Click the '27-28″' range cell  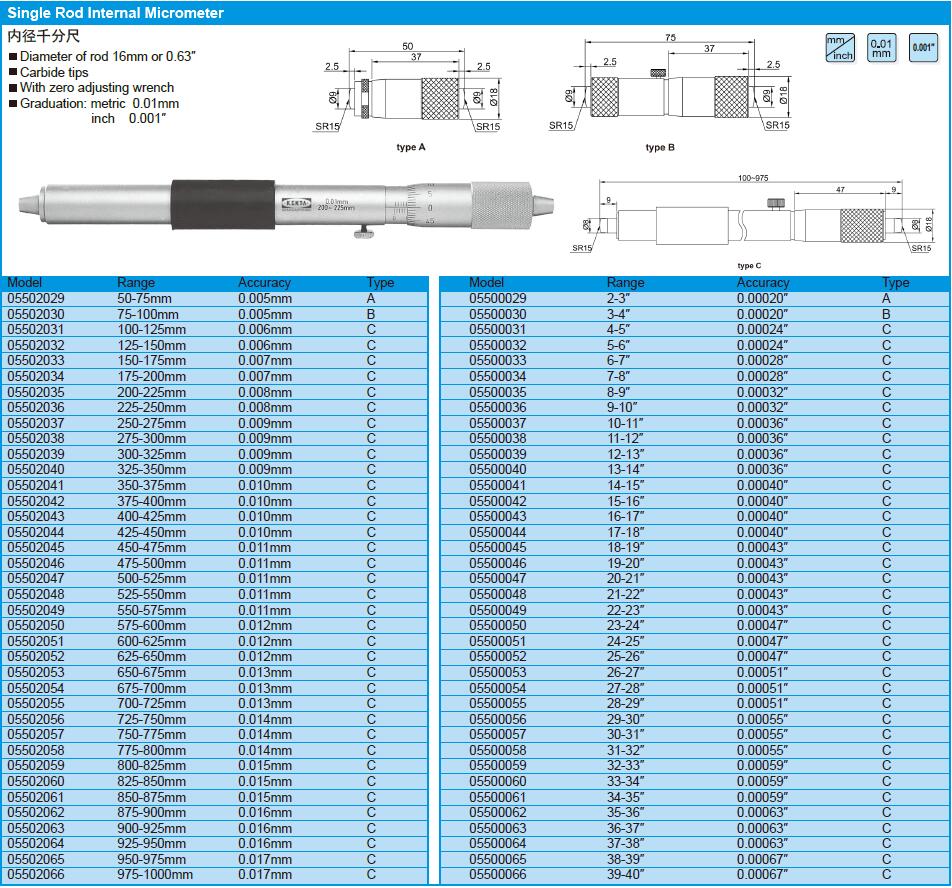(x=625, y=688)
